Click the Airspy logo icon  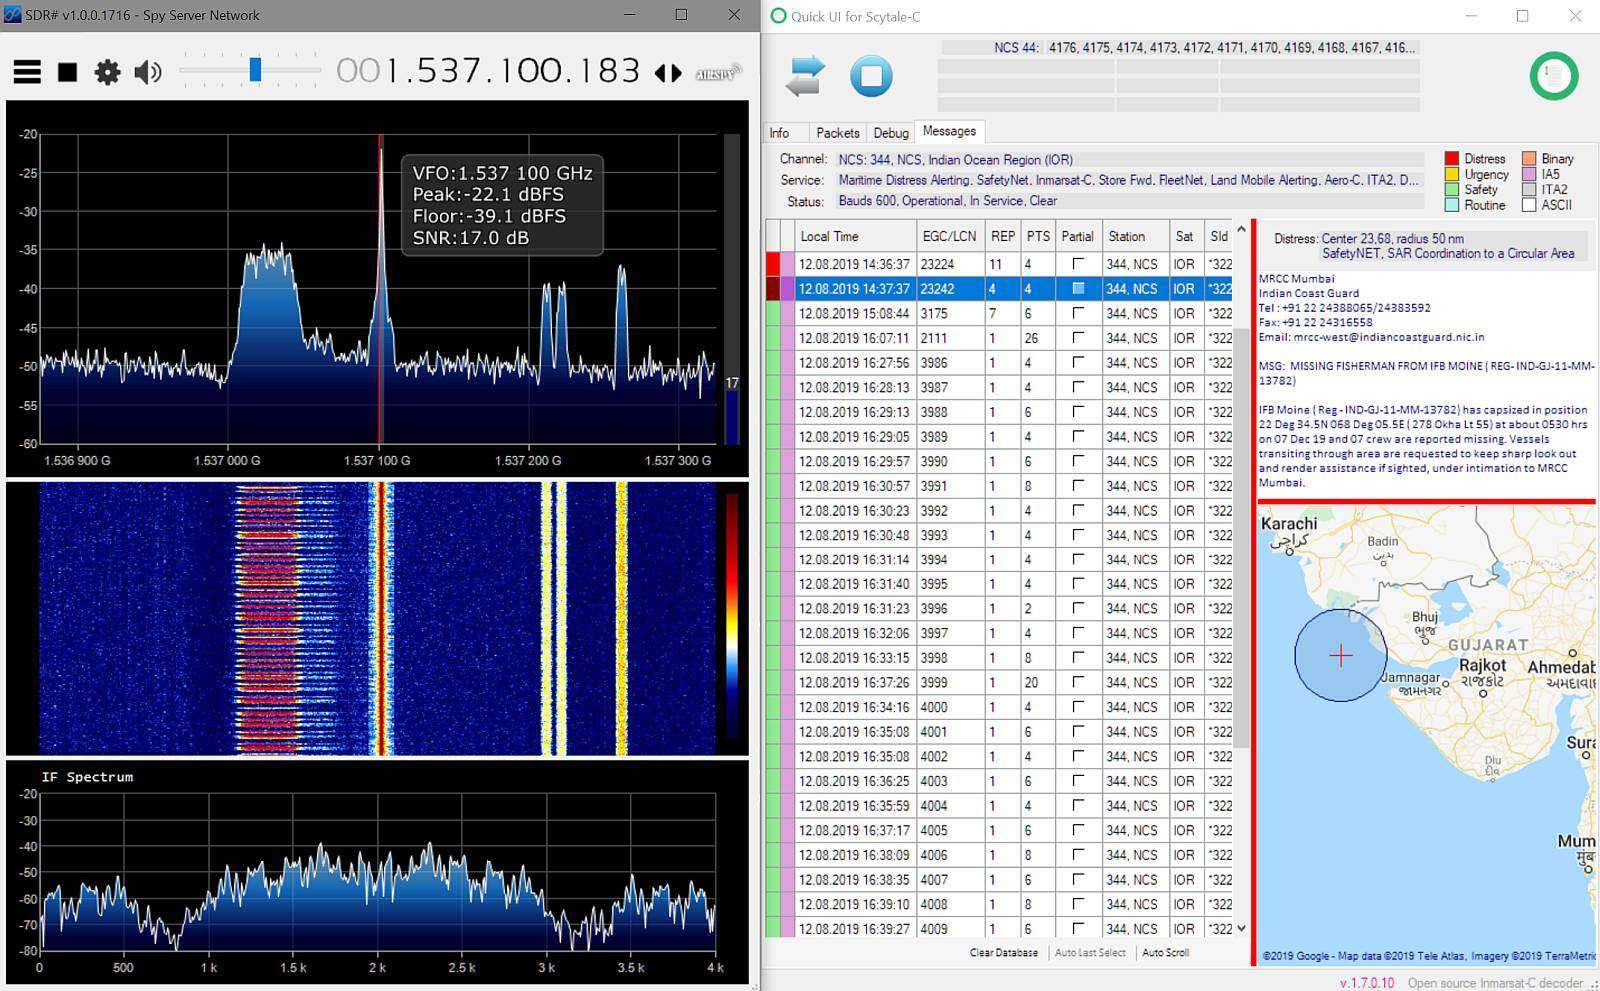point(718,73)
